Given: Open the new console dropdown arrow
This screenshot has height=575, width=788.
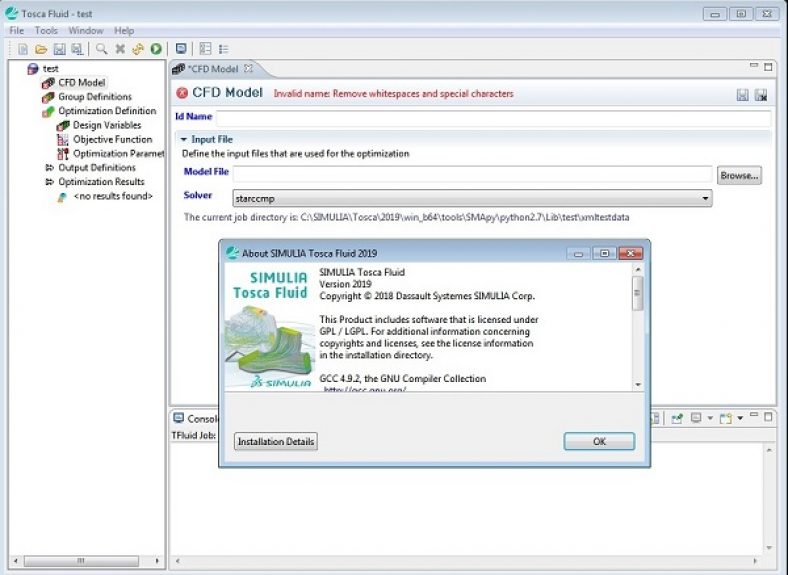Looking at the screenshot, I should click(x=740, y=418).
